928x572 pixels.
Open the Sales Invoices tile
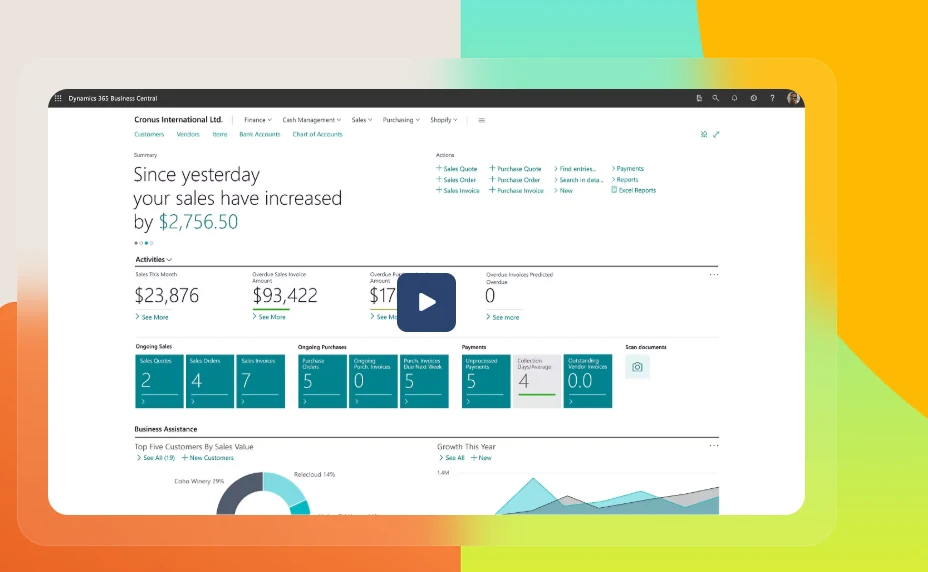(260, 381)
